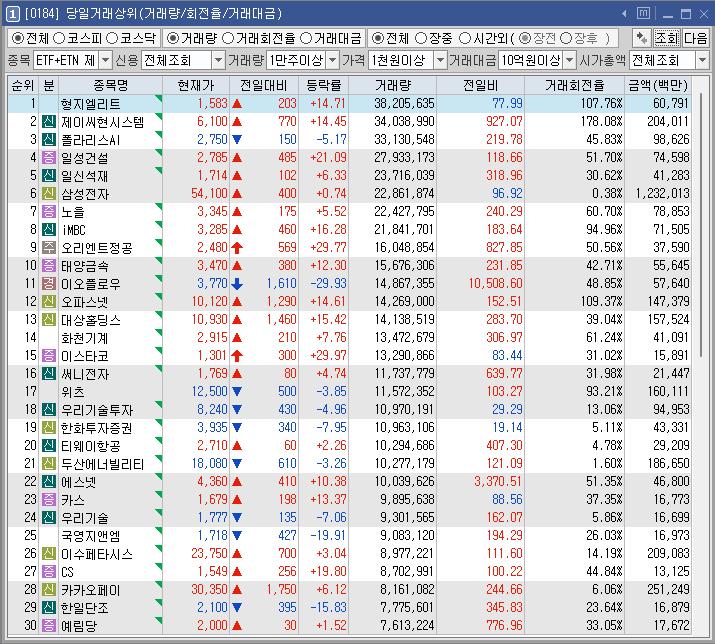Select the 형지엘리트 stock row

click(349, 104)
